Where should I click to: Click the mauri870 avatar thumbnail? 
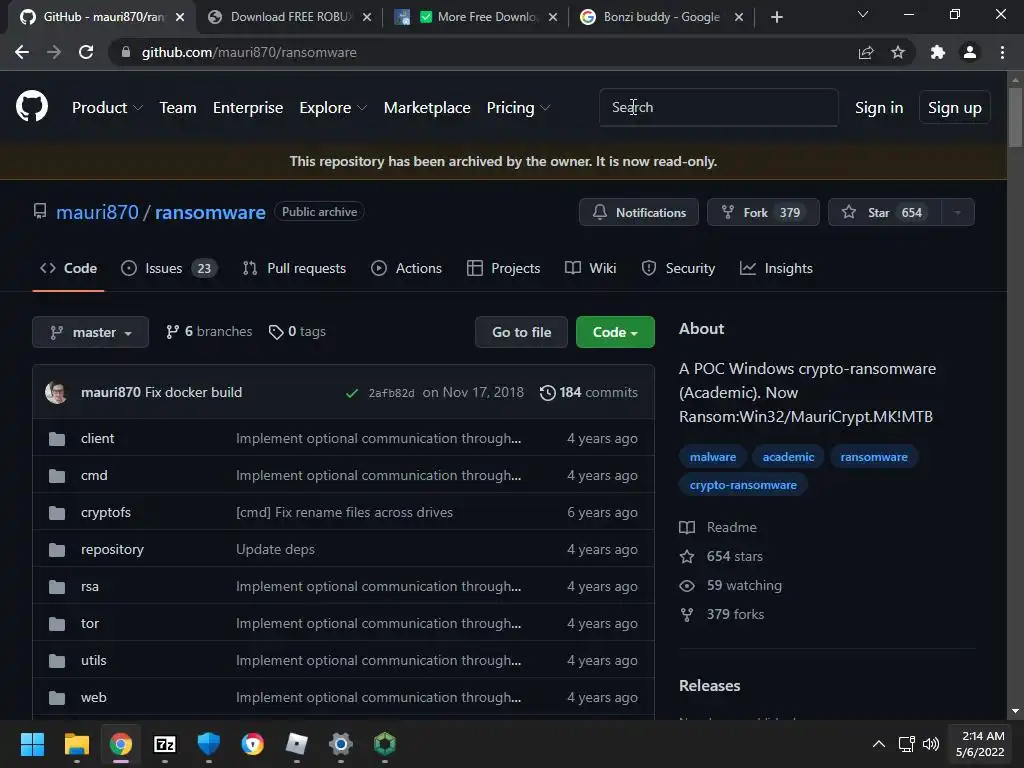56,392
